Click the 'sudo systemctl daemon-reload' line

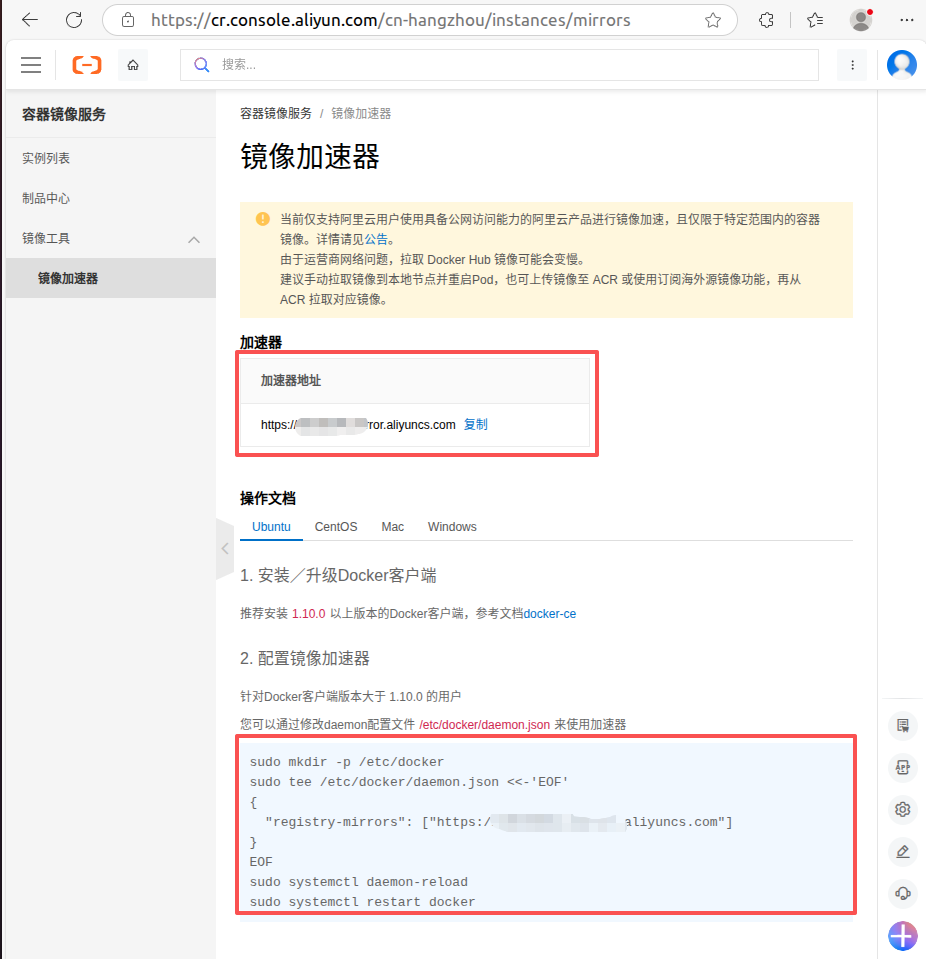358,882
